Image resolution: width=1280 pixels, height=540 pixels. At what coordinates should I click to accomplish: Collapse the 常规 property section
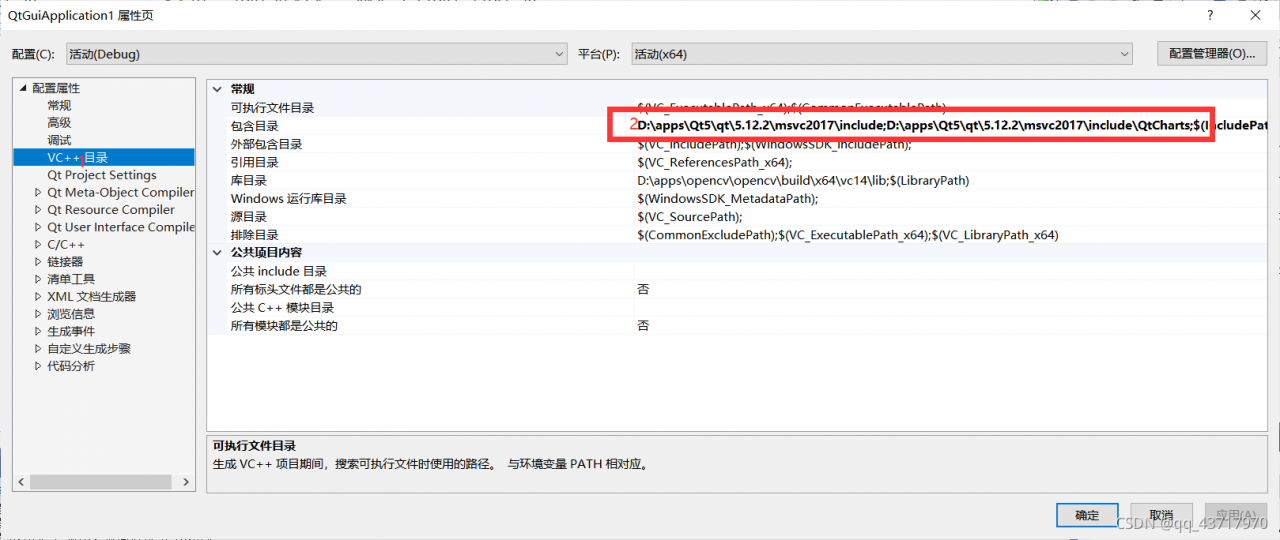coord(217,89)
